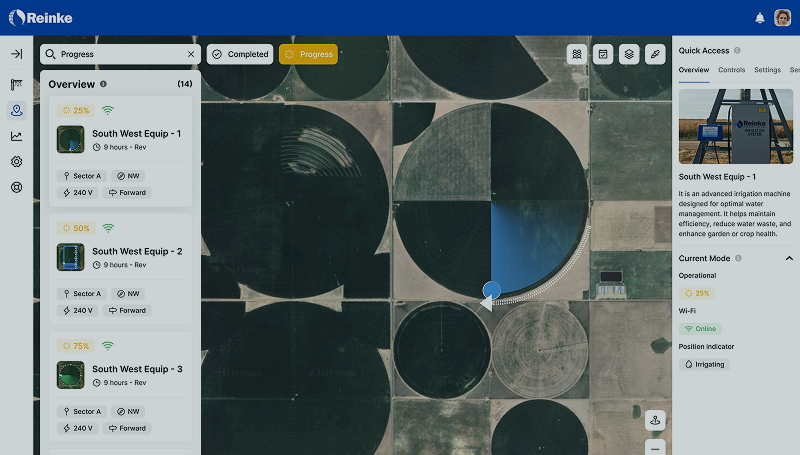Open the settings gear sidebar icon

pyautogui.click(x=16, y=162)
